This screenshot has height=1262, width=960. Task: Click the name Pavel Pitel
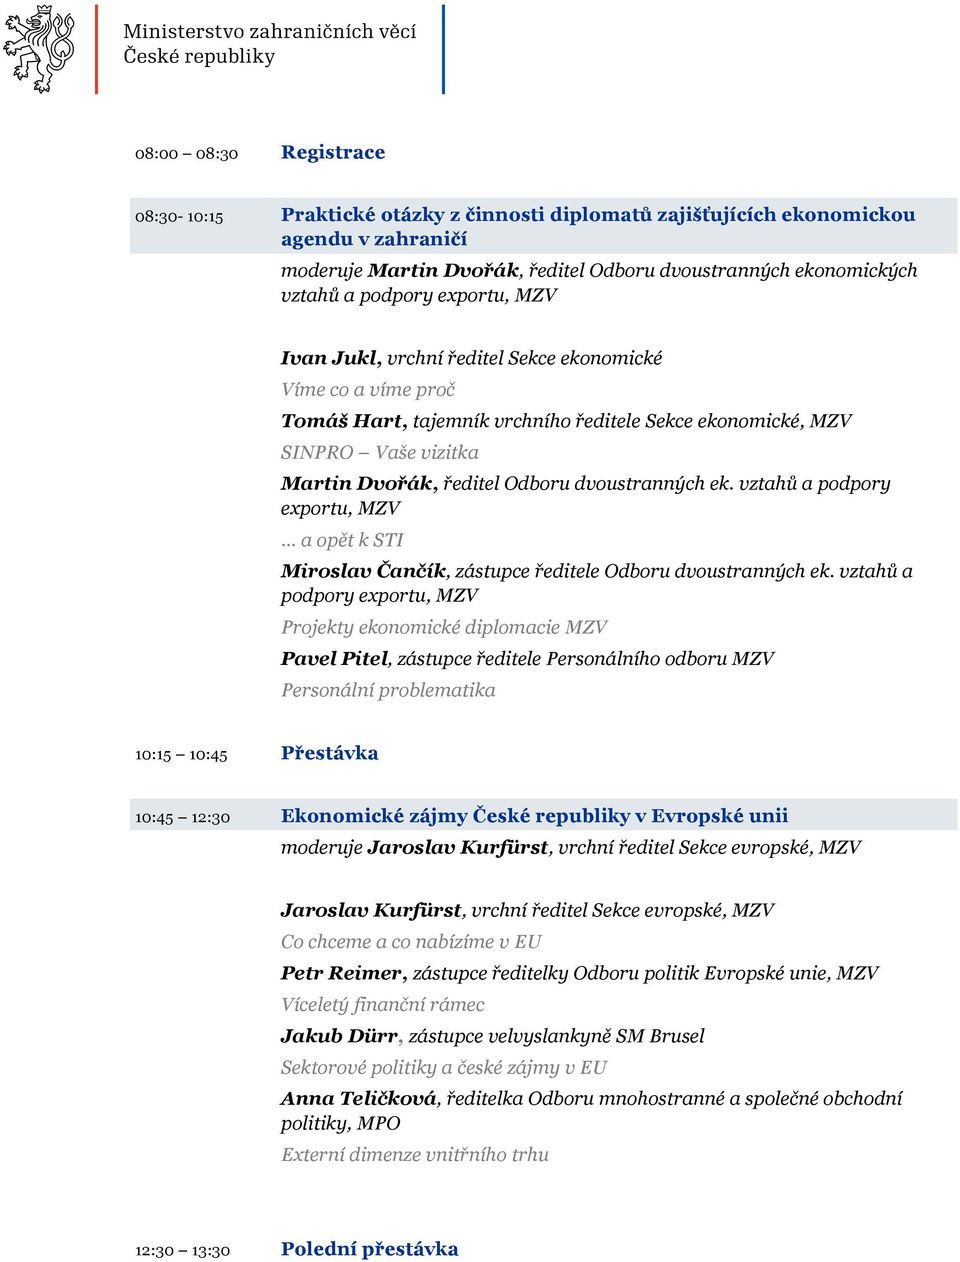pos(334,659)
